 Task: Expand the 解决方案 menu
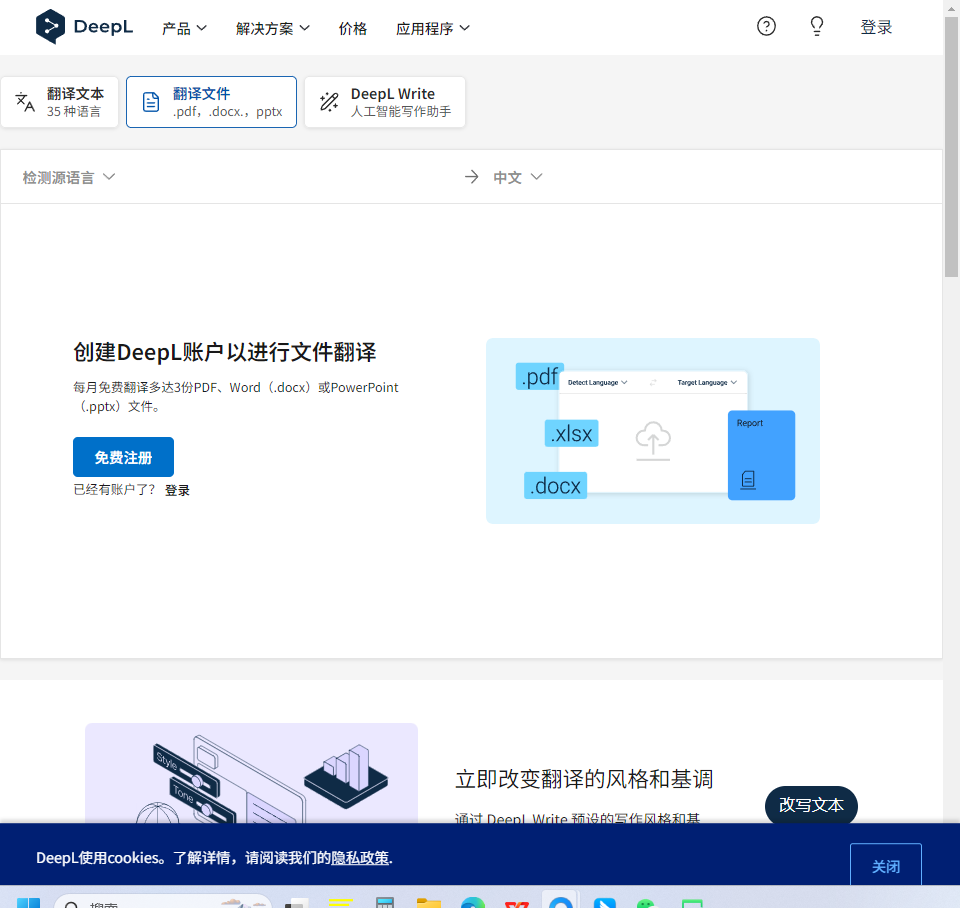pyautogui.click(x=272, y=28)
